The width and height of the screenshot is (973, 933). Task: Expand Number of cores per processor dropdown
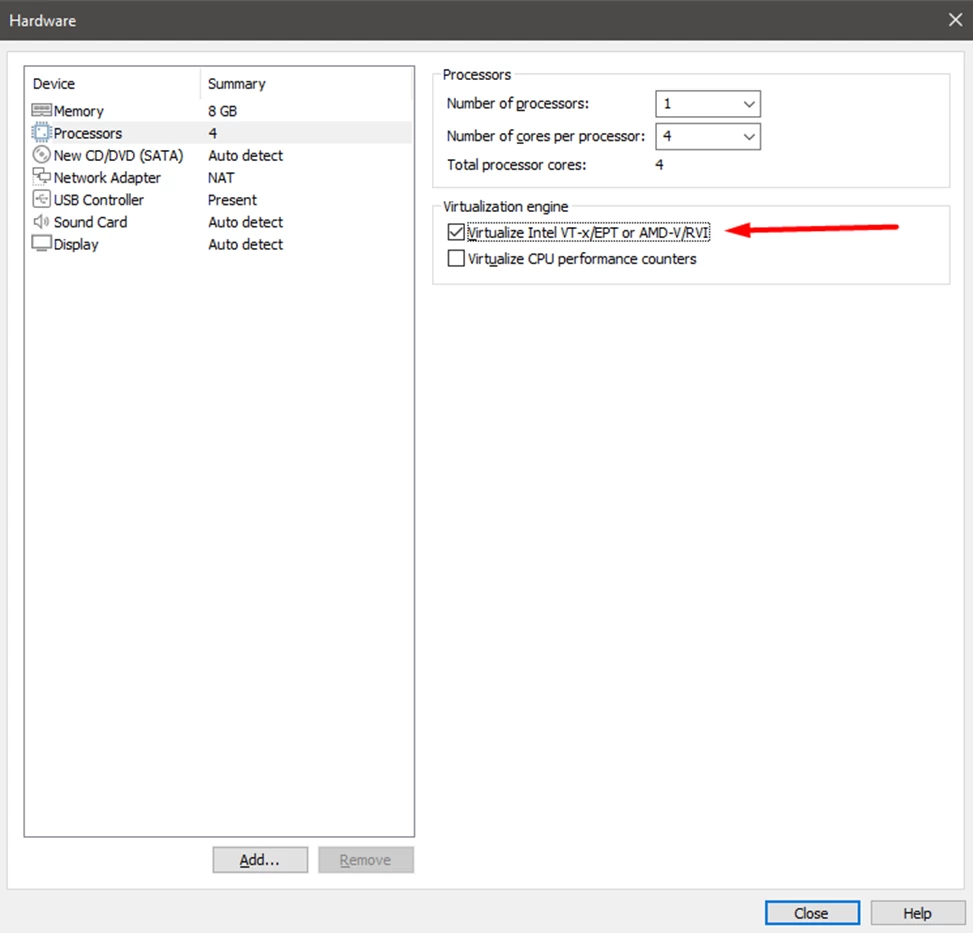(x=708, y=136)
